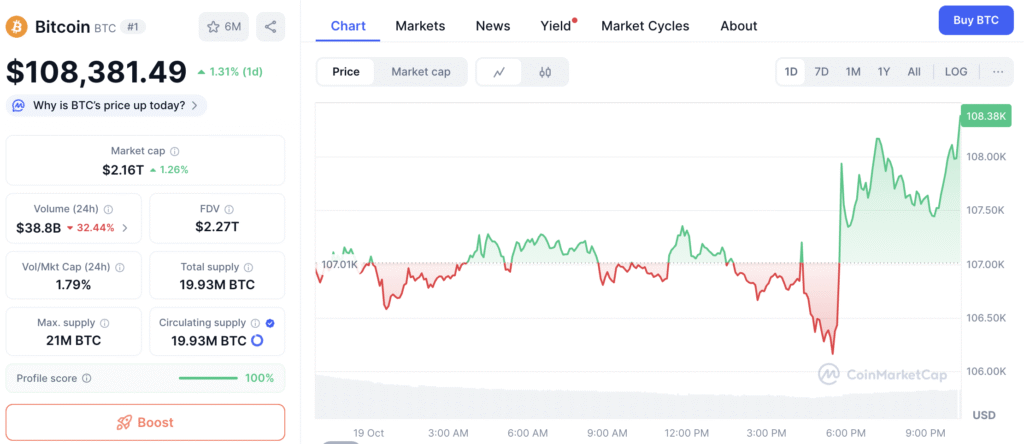
Task: Click the share icon next to Bitcoin
Action: (270, 27)
